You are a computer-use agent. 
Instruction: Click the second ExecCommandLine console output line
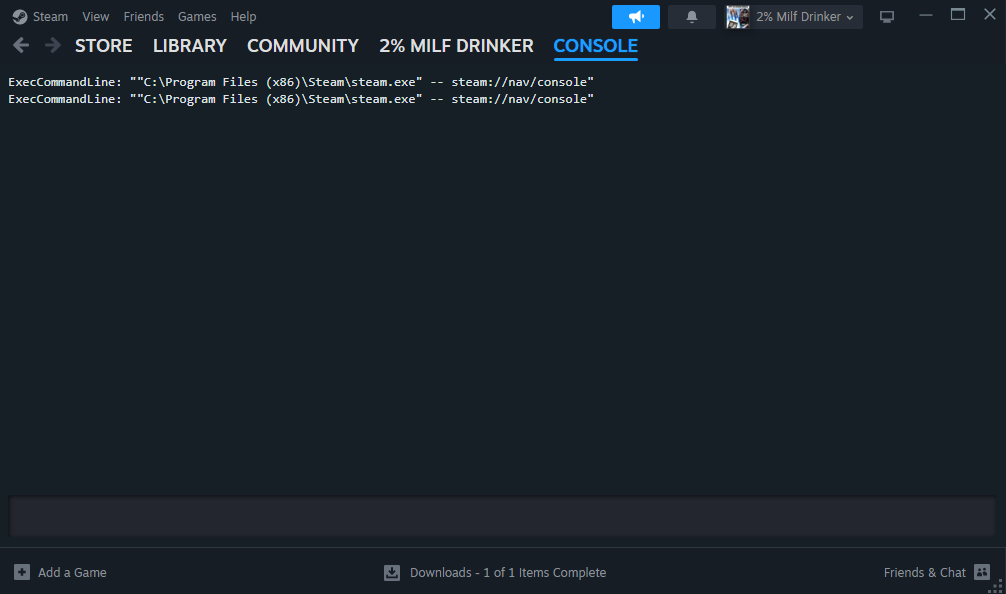tap(301, 99)
